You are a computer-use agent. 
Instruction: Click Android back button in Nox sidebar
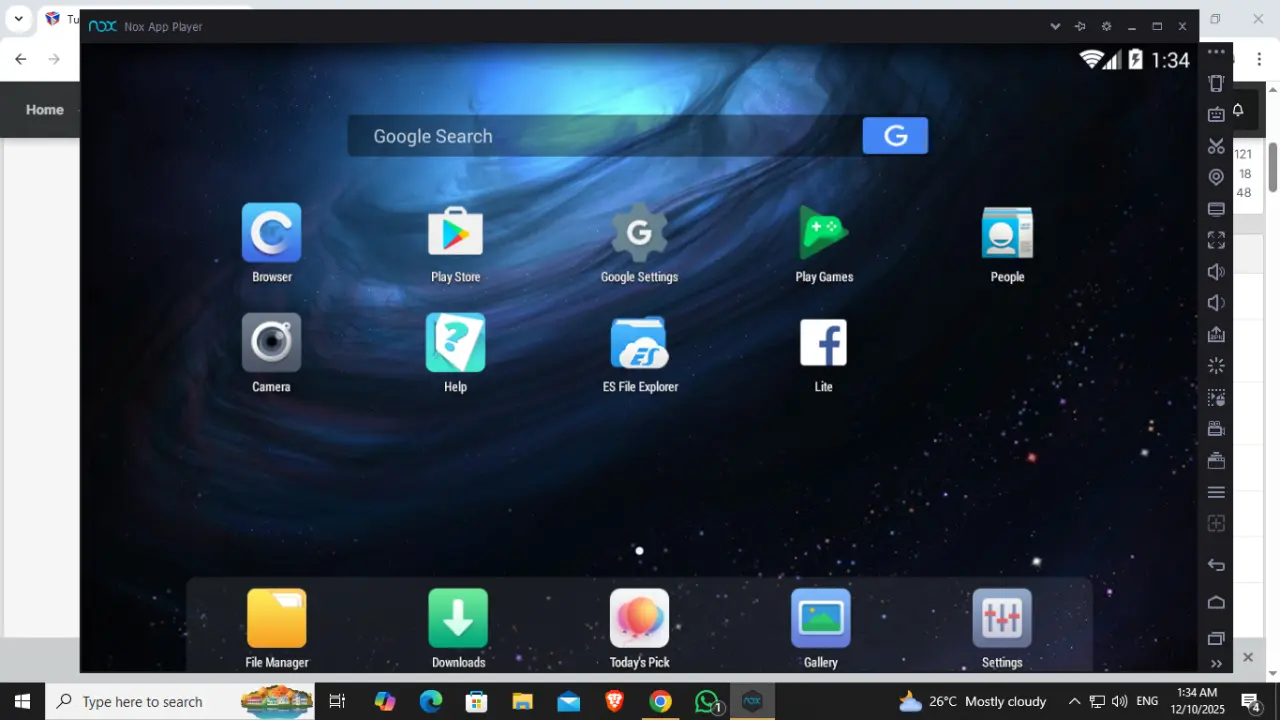pos(1216,565)
